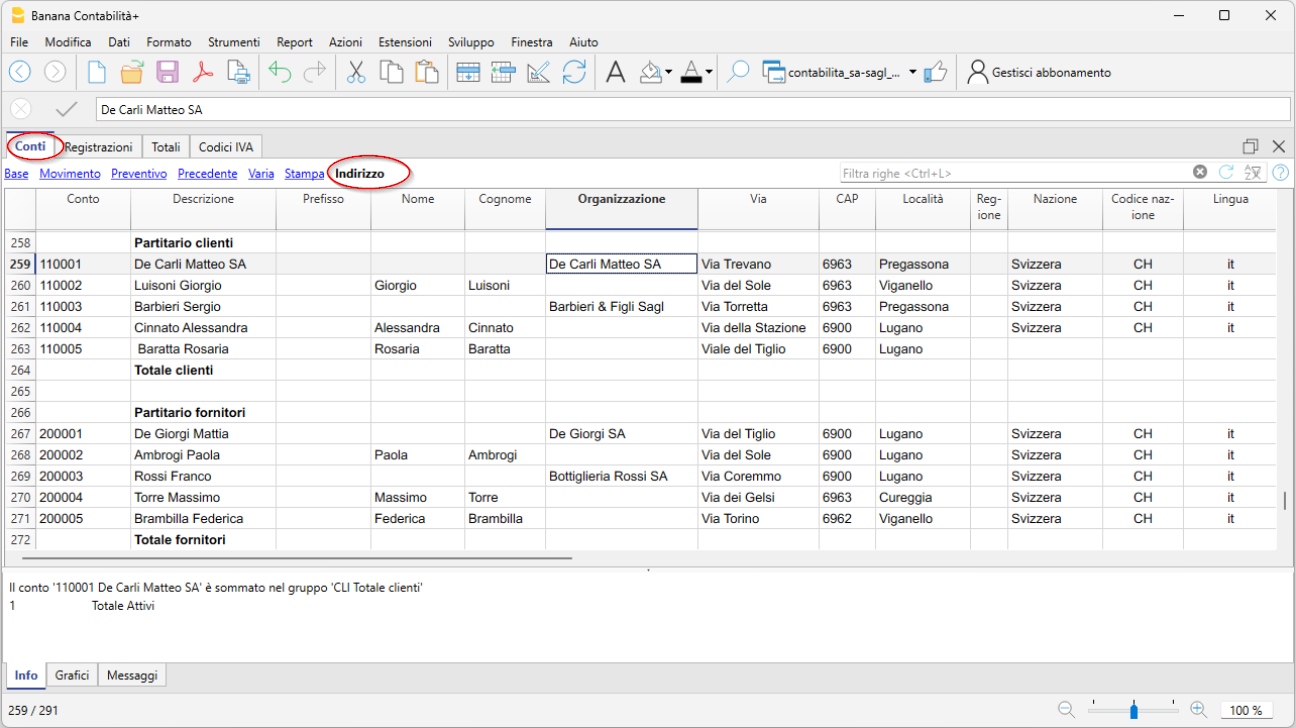This screenshot has height=728, width=1296.
Task: Open the Messaggi tab at bottom
Action: click(132, 676)
